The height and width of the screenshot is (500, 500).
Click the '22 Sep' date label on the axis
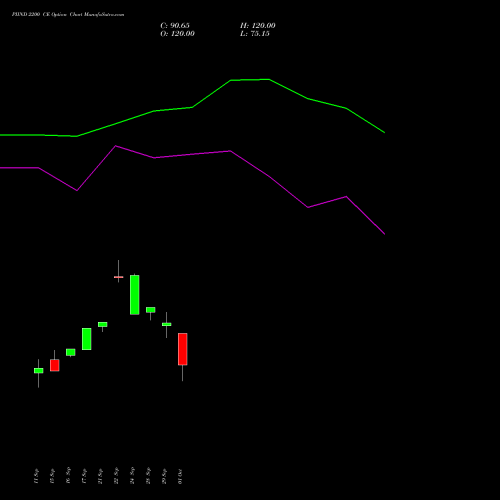(116, 476)
